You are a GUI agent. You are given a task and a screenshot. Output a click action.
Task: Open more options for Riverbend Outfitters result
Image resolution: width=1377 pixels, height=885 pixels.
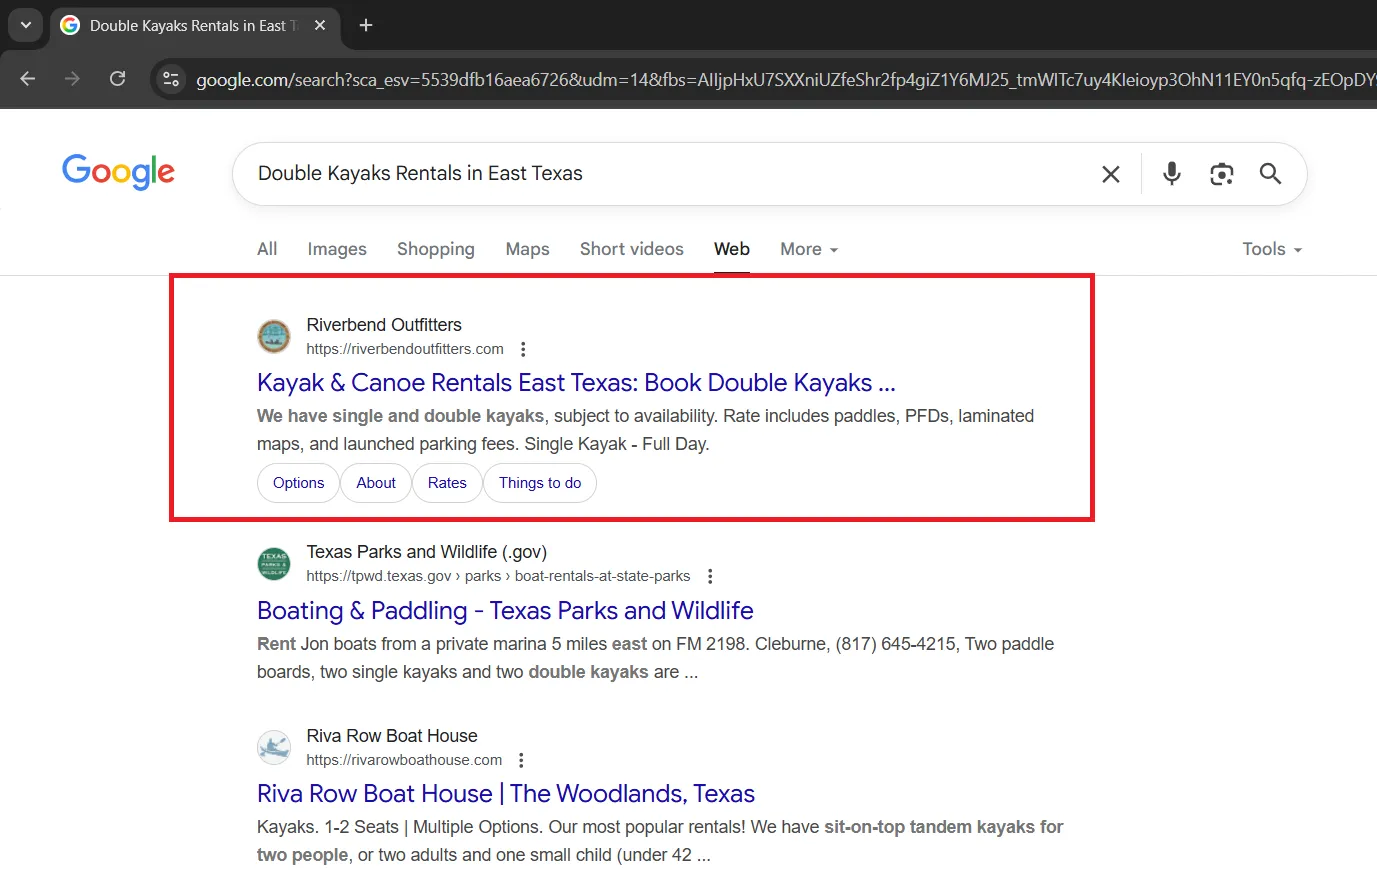(523, 349)
